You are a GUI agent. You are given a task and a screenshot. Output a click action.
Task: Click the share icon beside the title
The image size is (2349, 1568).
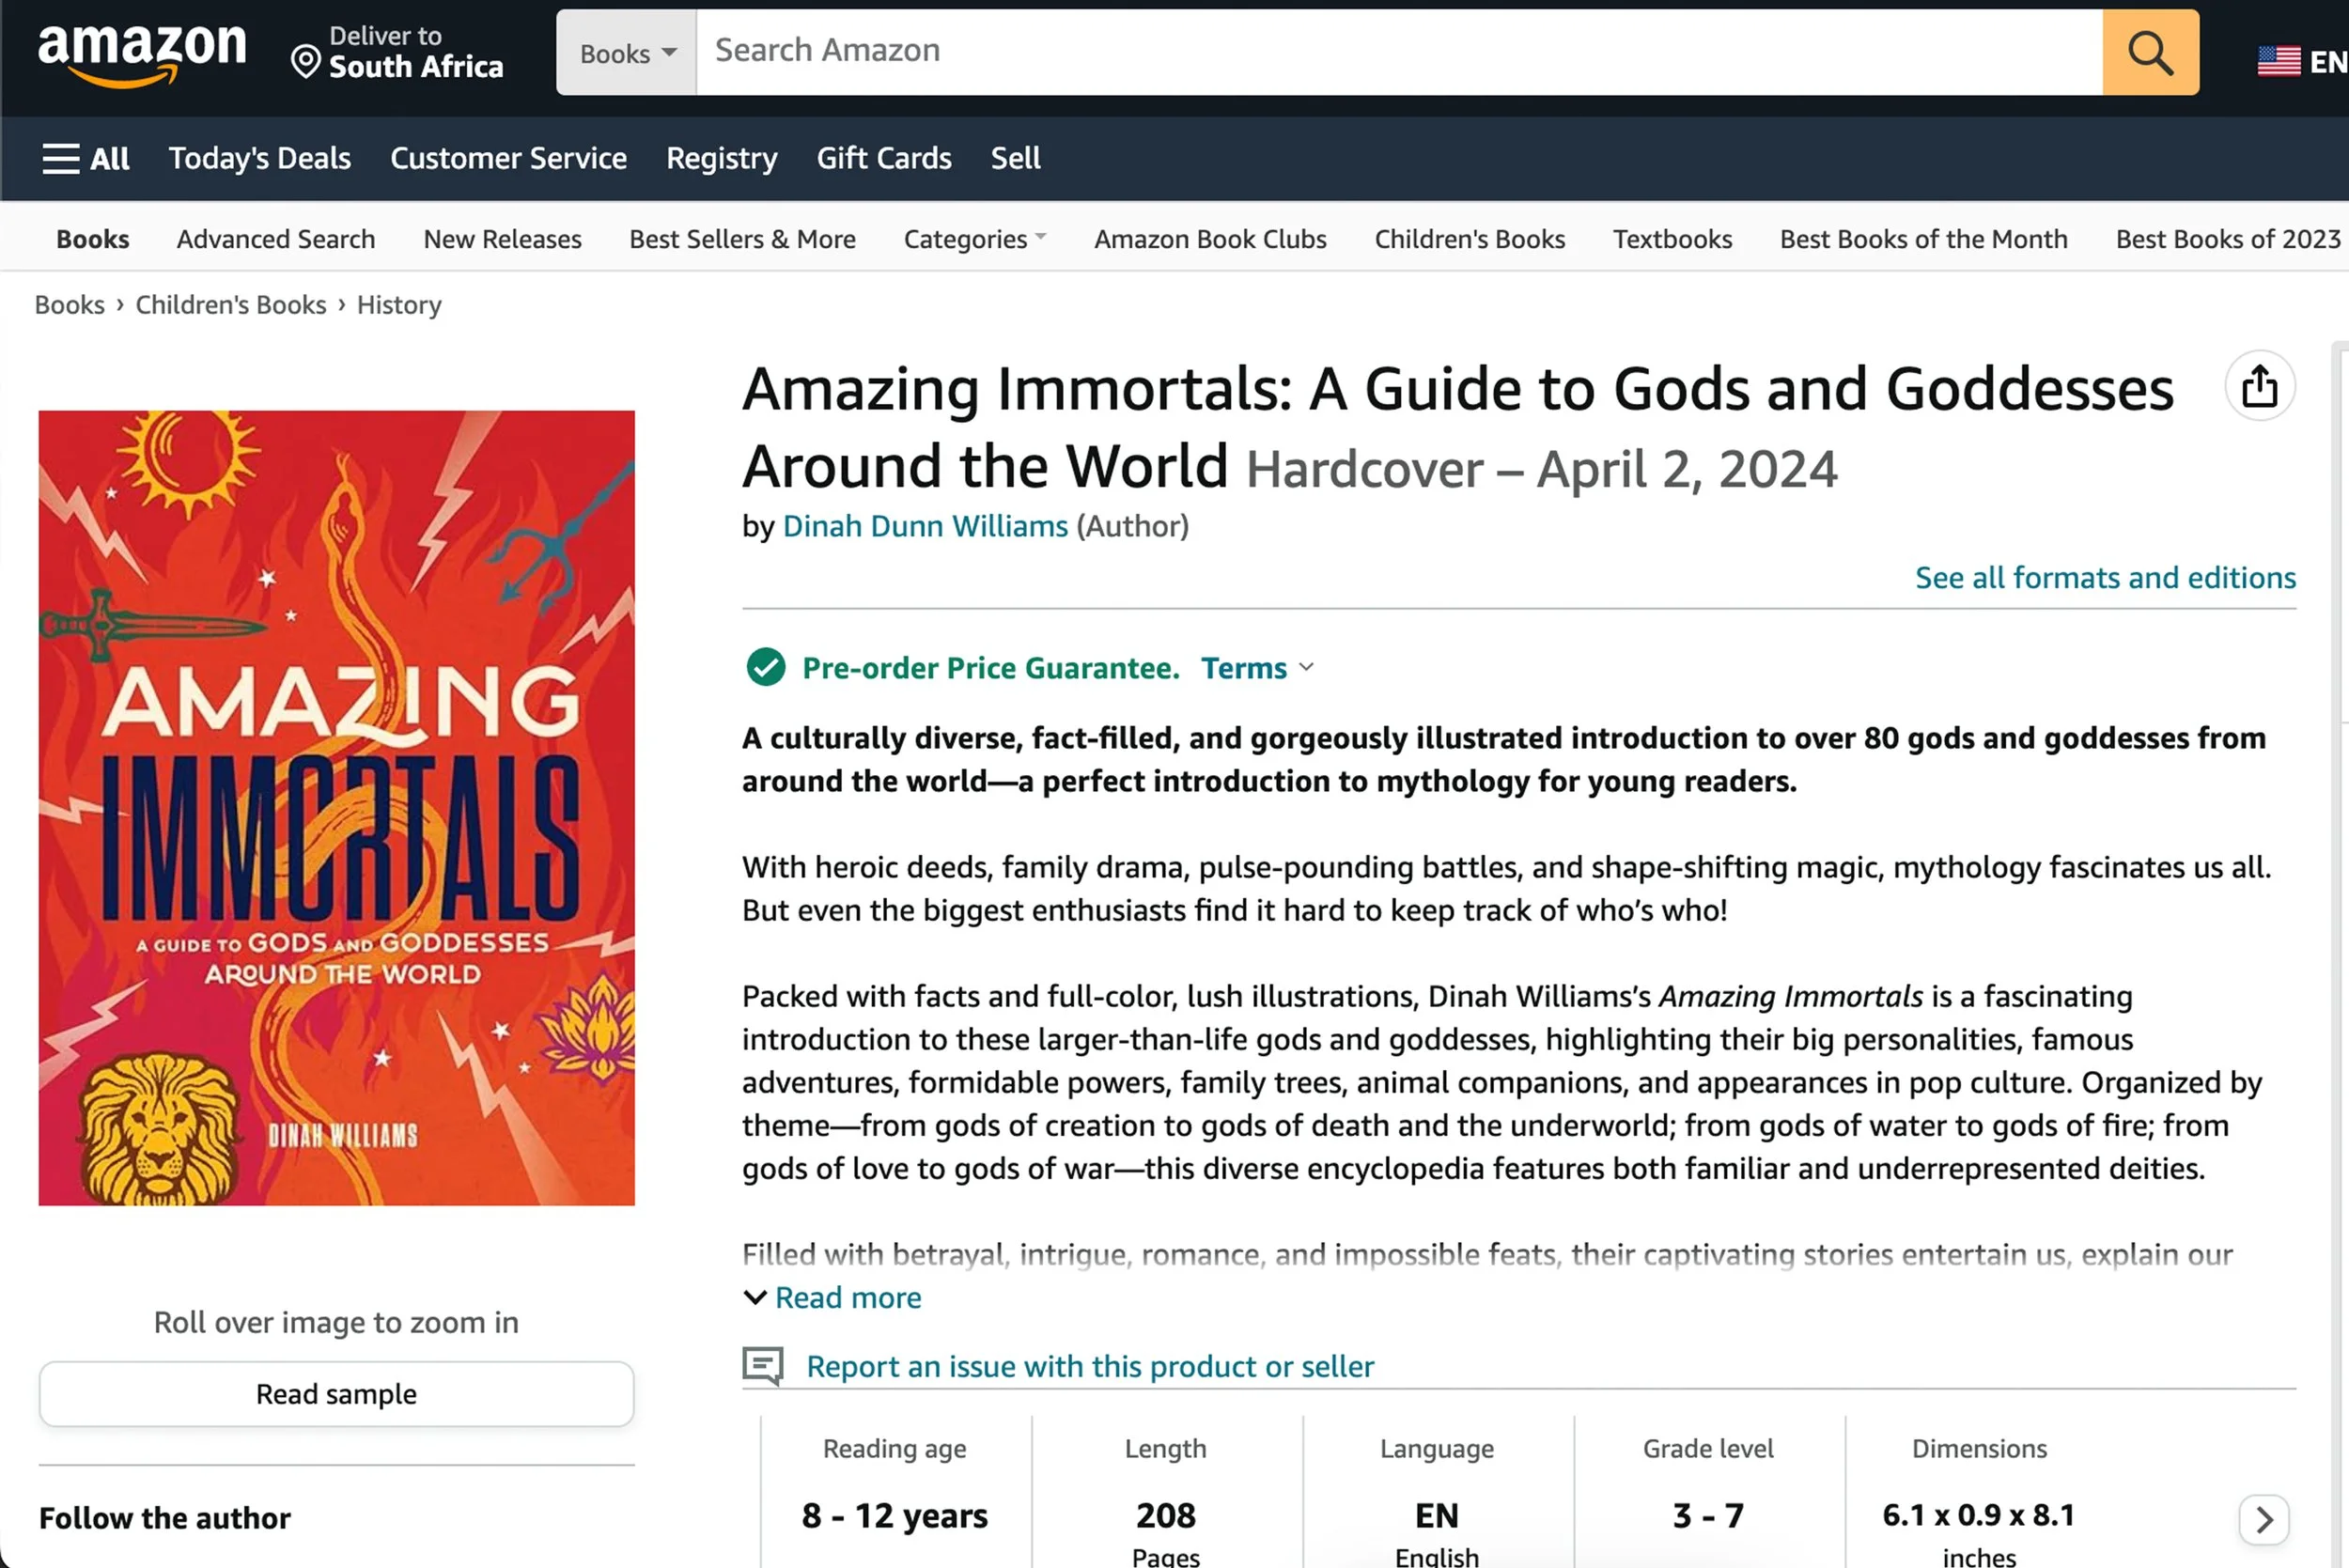coord(2258,386)
